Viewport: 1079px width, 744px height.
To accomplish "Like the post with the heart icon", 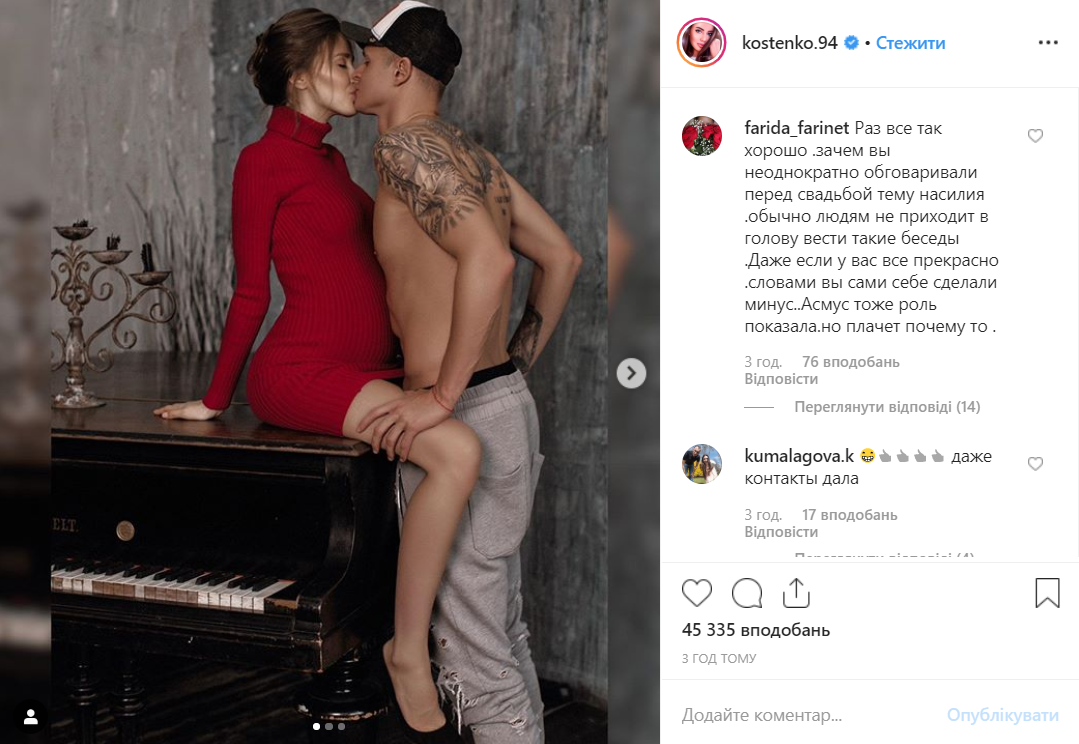I will point(696,593).
